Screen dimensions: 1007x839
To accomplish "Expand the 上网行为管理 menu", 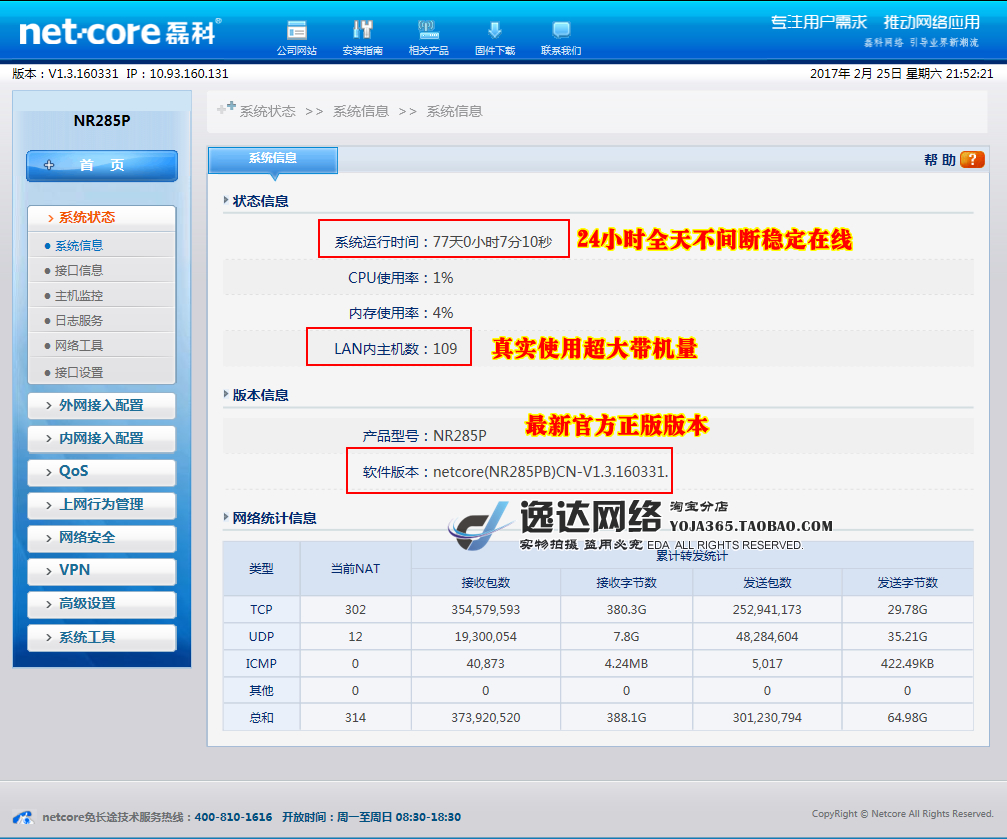I will click(x=101, y=505).
